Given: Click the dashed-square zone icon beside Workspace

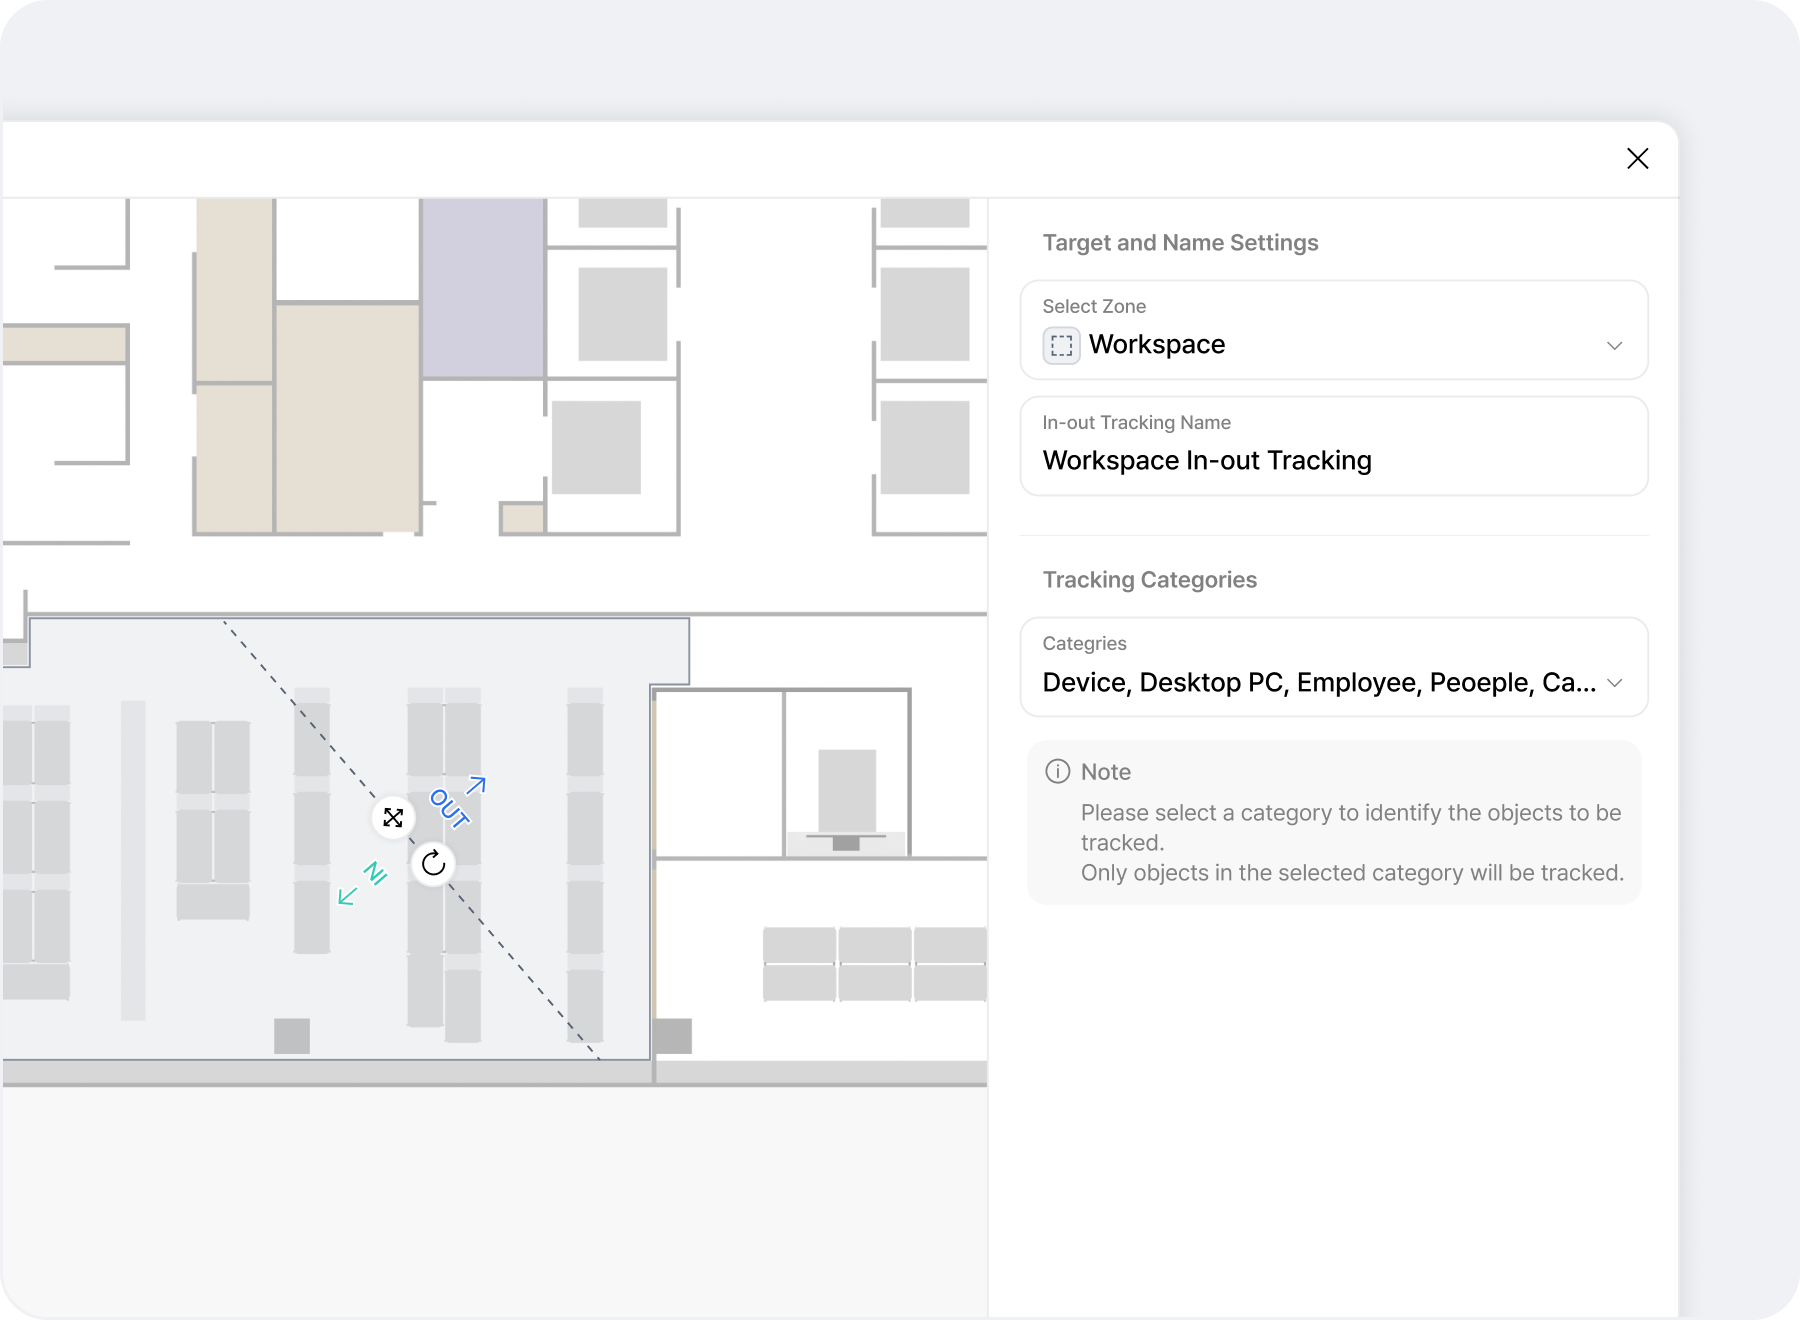Looking at the screenshot, I should [1061, 345].
